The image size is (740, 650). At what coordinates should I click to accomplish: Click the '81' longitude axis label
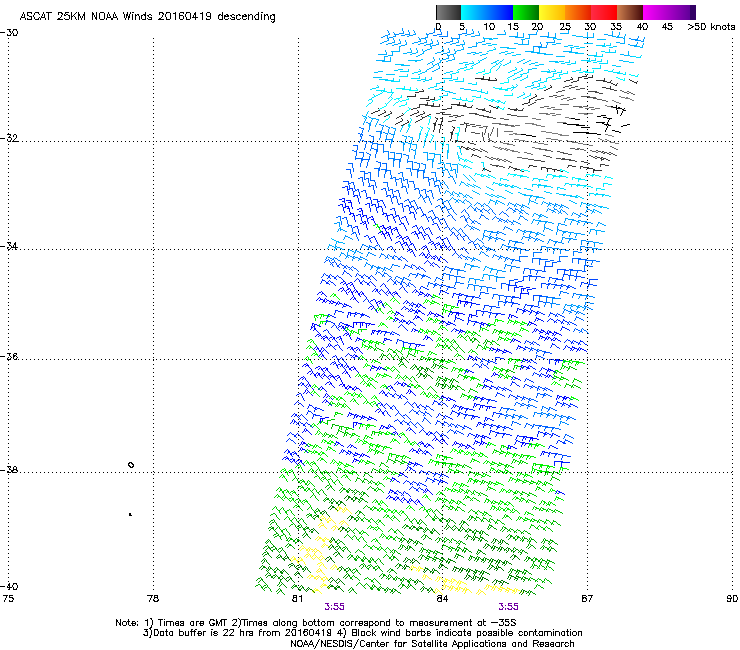[297, 599]
